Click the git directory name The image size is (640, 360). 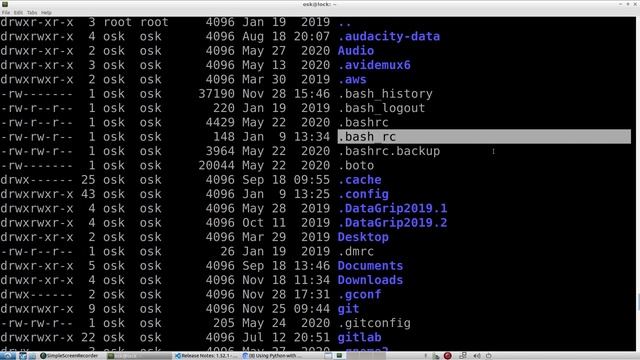click(x=349, y=309)
